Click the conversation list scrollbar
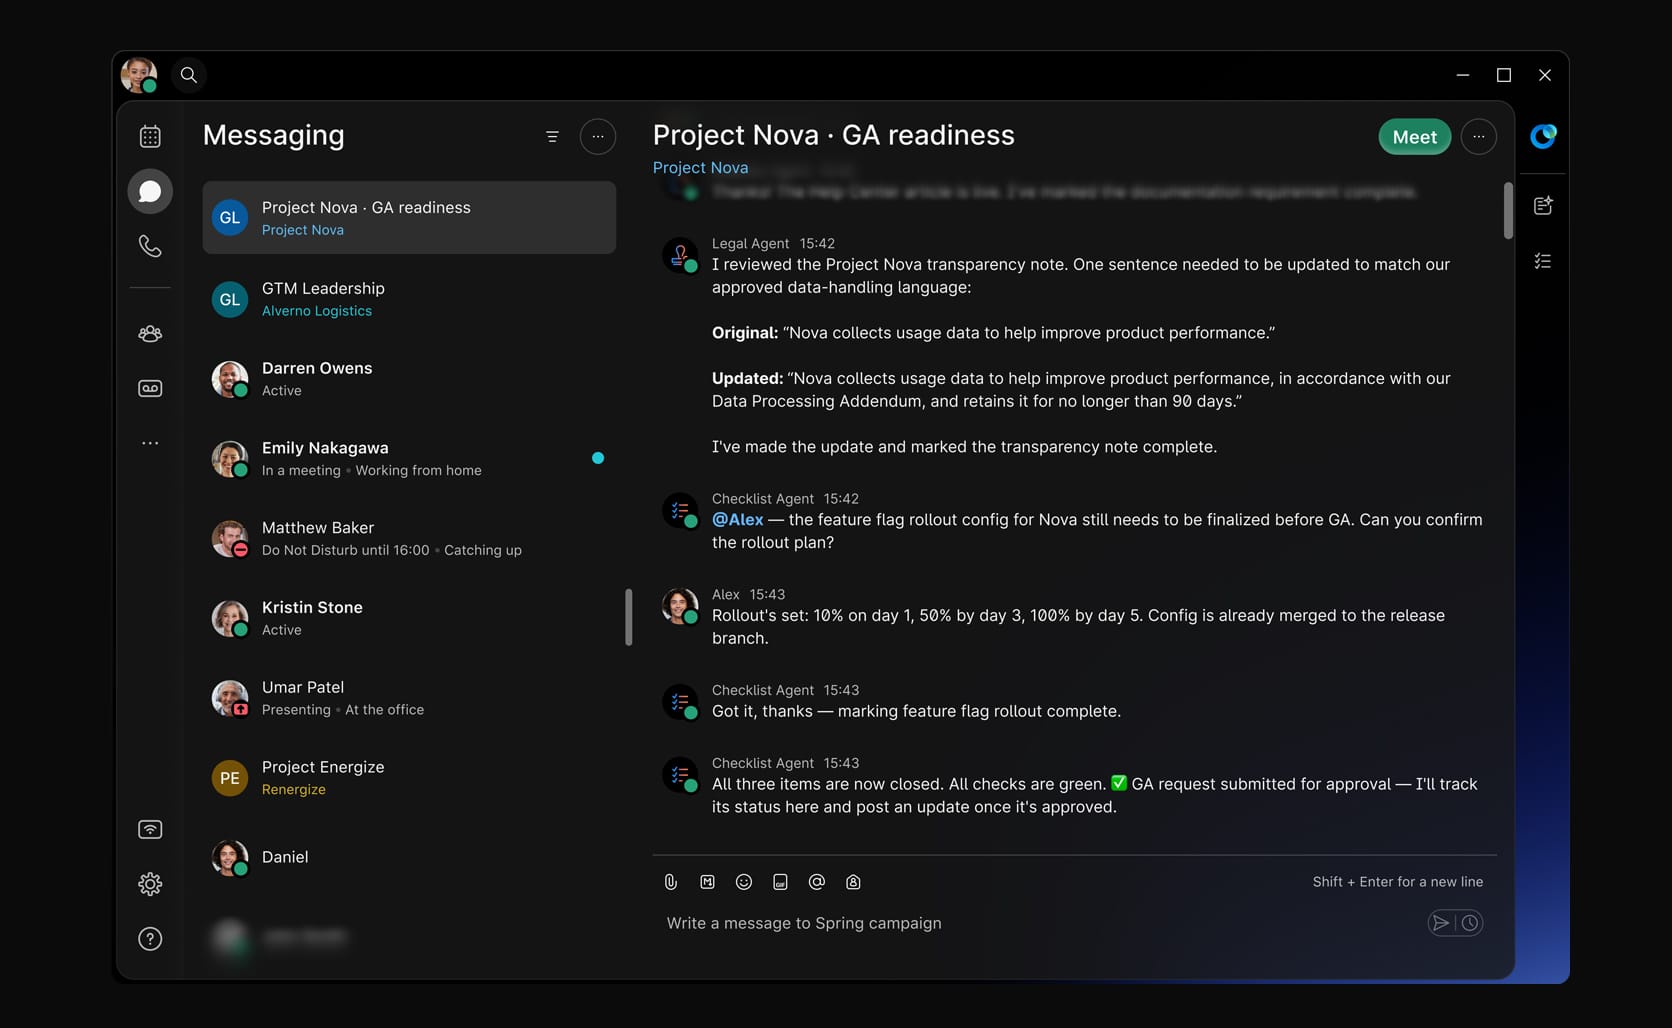This screenshot has height=1028, width=1672. (629, 617)
